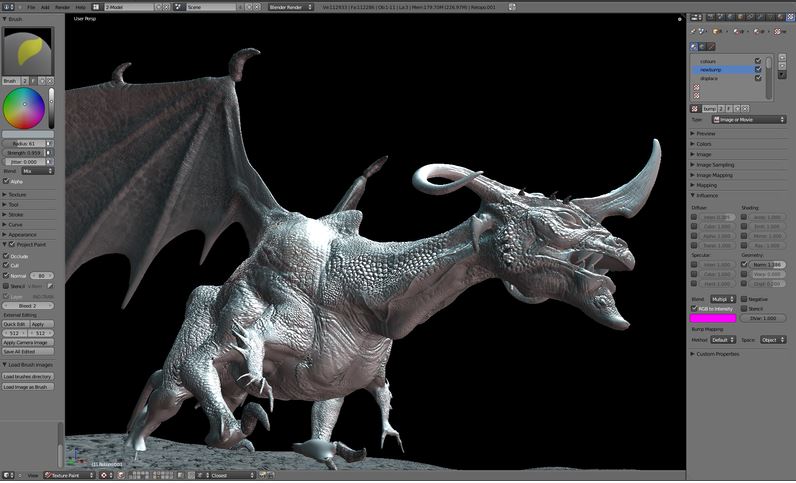The image size is (796, 483).
Task: Expand the Curve panel in tool shelf
Action: click(13, 224)
